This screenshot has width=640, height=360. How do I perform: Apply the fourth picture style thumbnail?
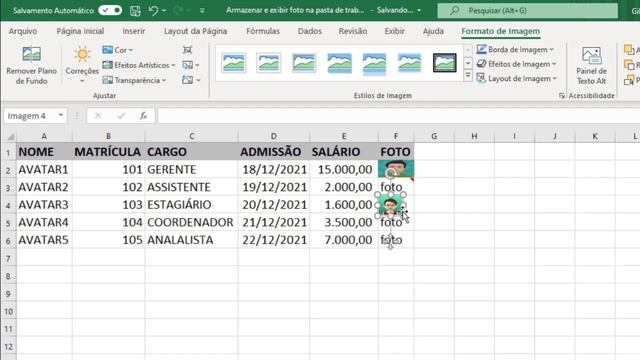pyautogui.click(x=339, y=63)
